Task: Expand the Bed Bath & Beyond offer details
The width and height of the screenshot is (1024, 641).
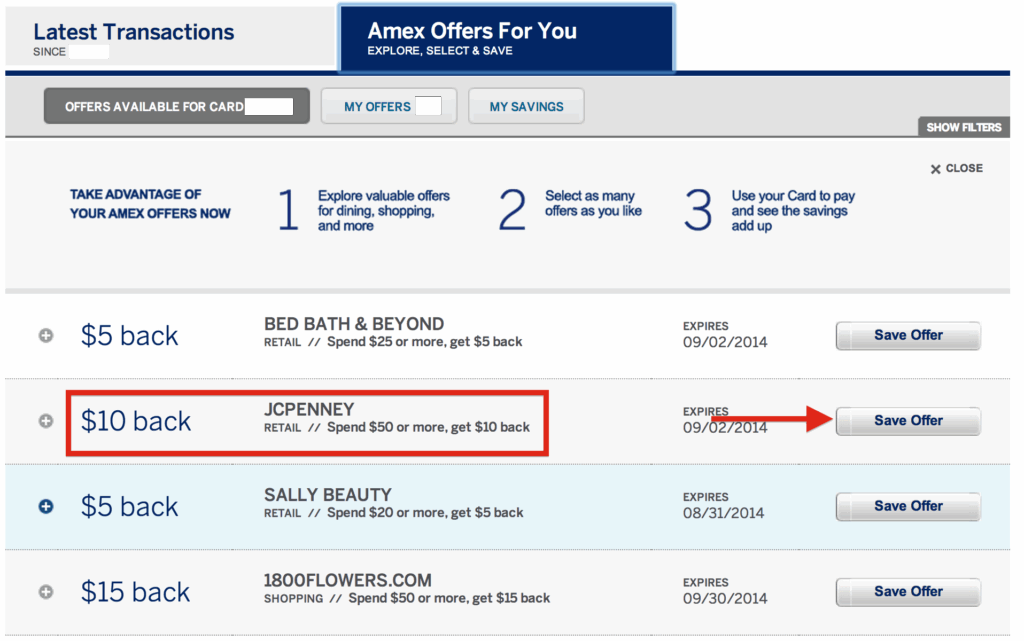Action: click(x=46, y=336)
